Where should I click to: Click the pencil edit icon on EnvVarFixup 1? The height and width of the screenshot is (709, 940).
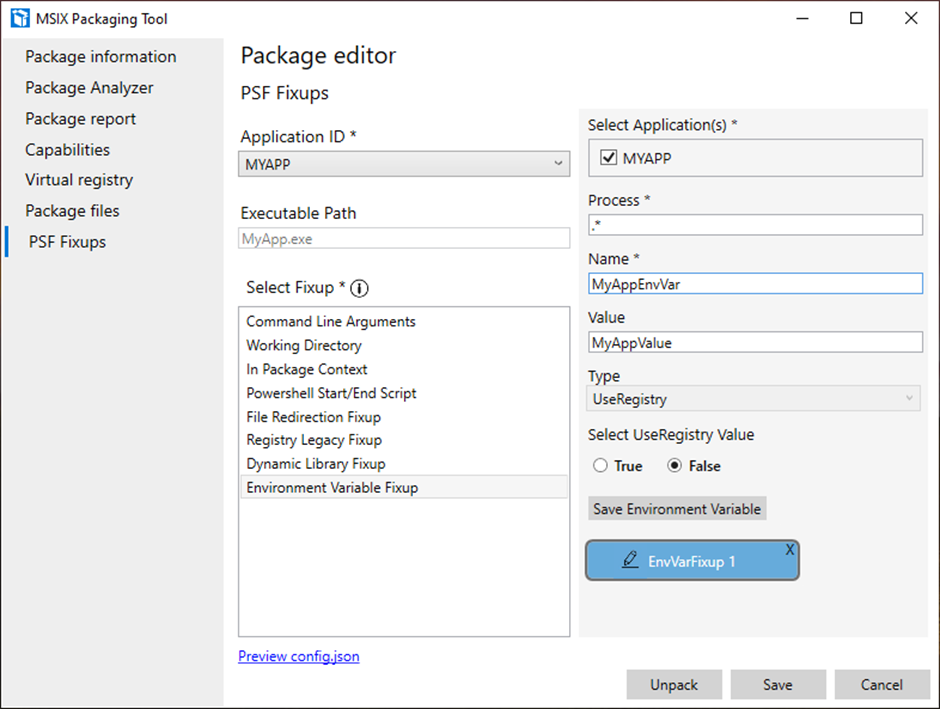click(630, 560)
